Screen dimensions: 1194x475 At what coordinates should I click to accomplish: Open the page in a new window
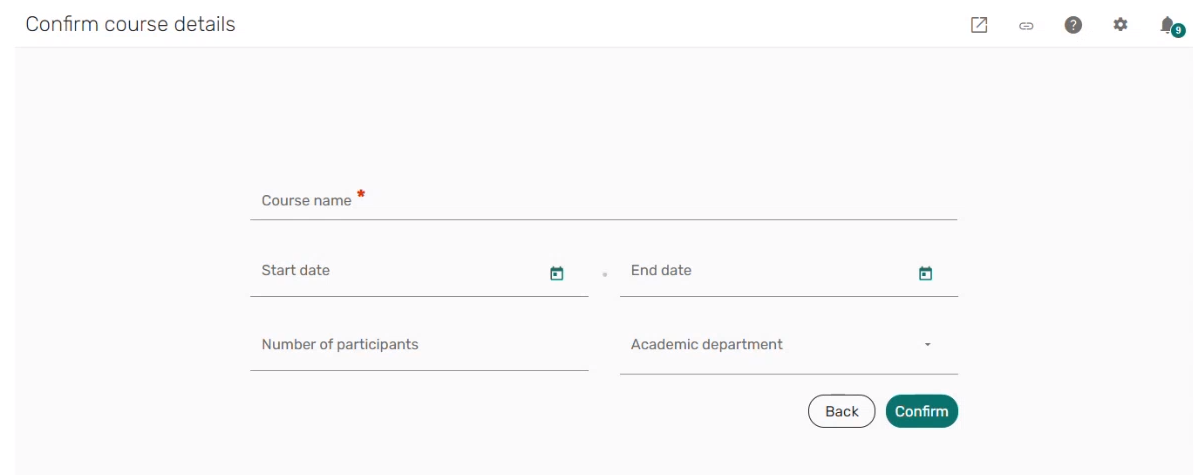979,25
